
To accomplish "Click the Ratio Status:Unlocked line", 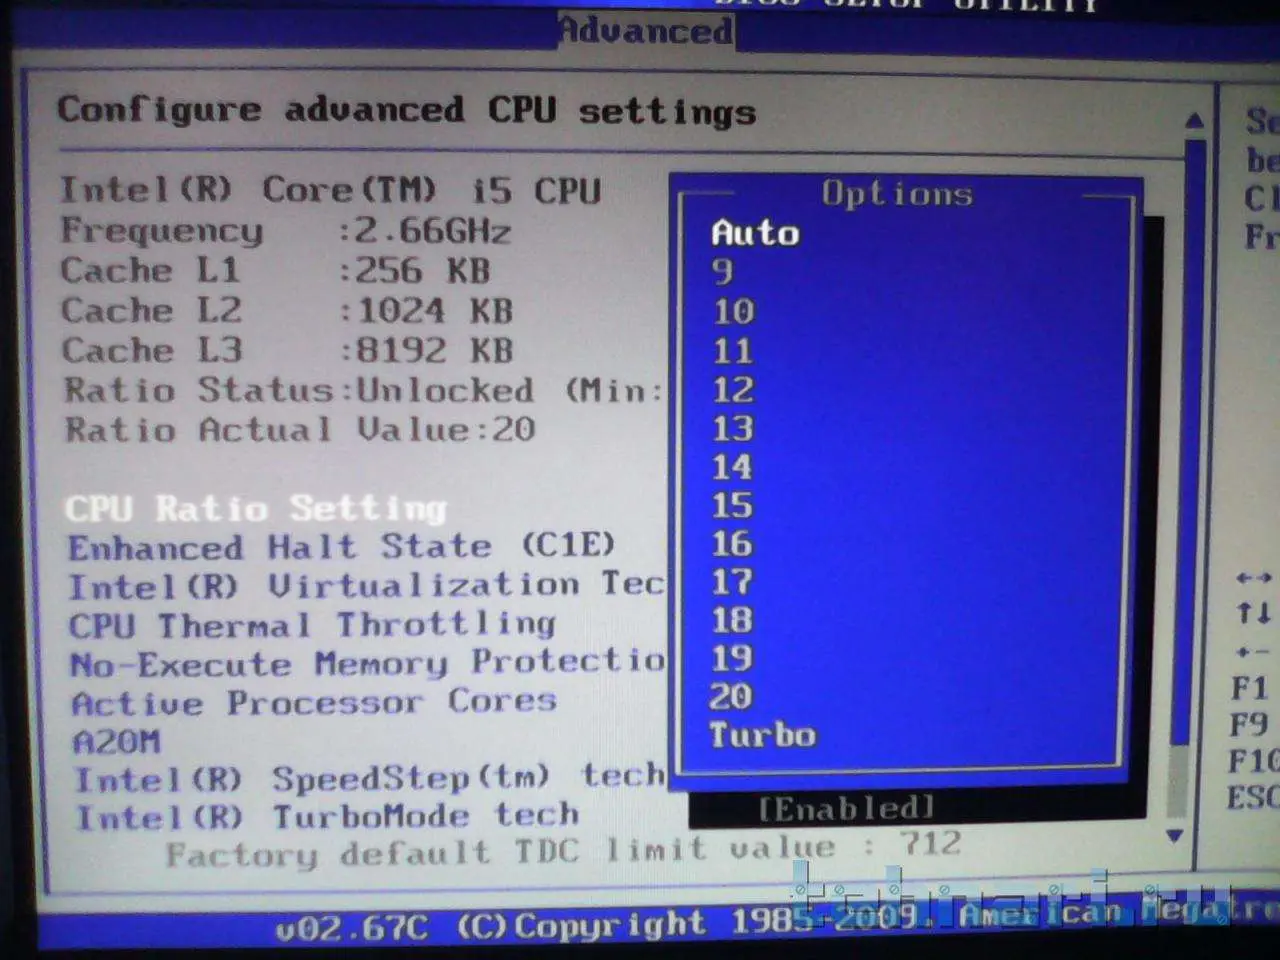I will coord(364,390).
